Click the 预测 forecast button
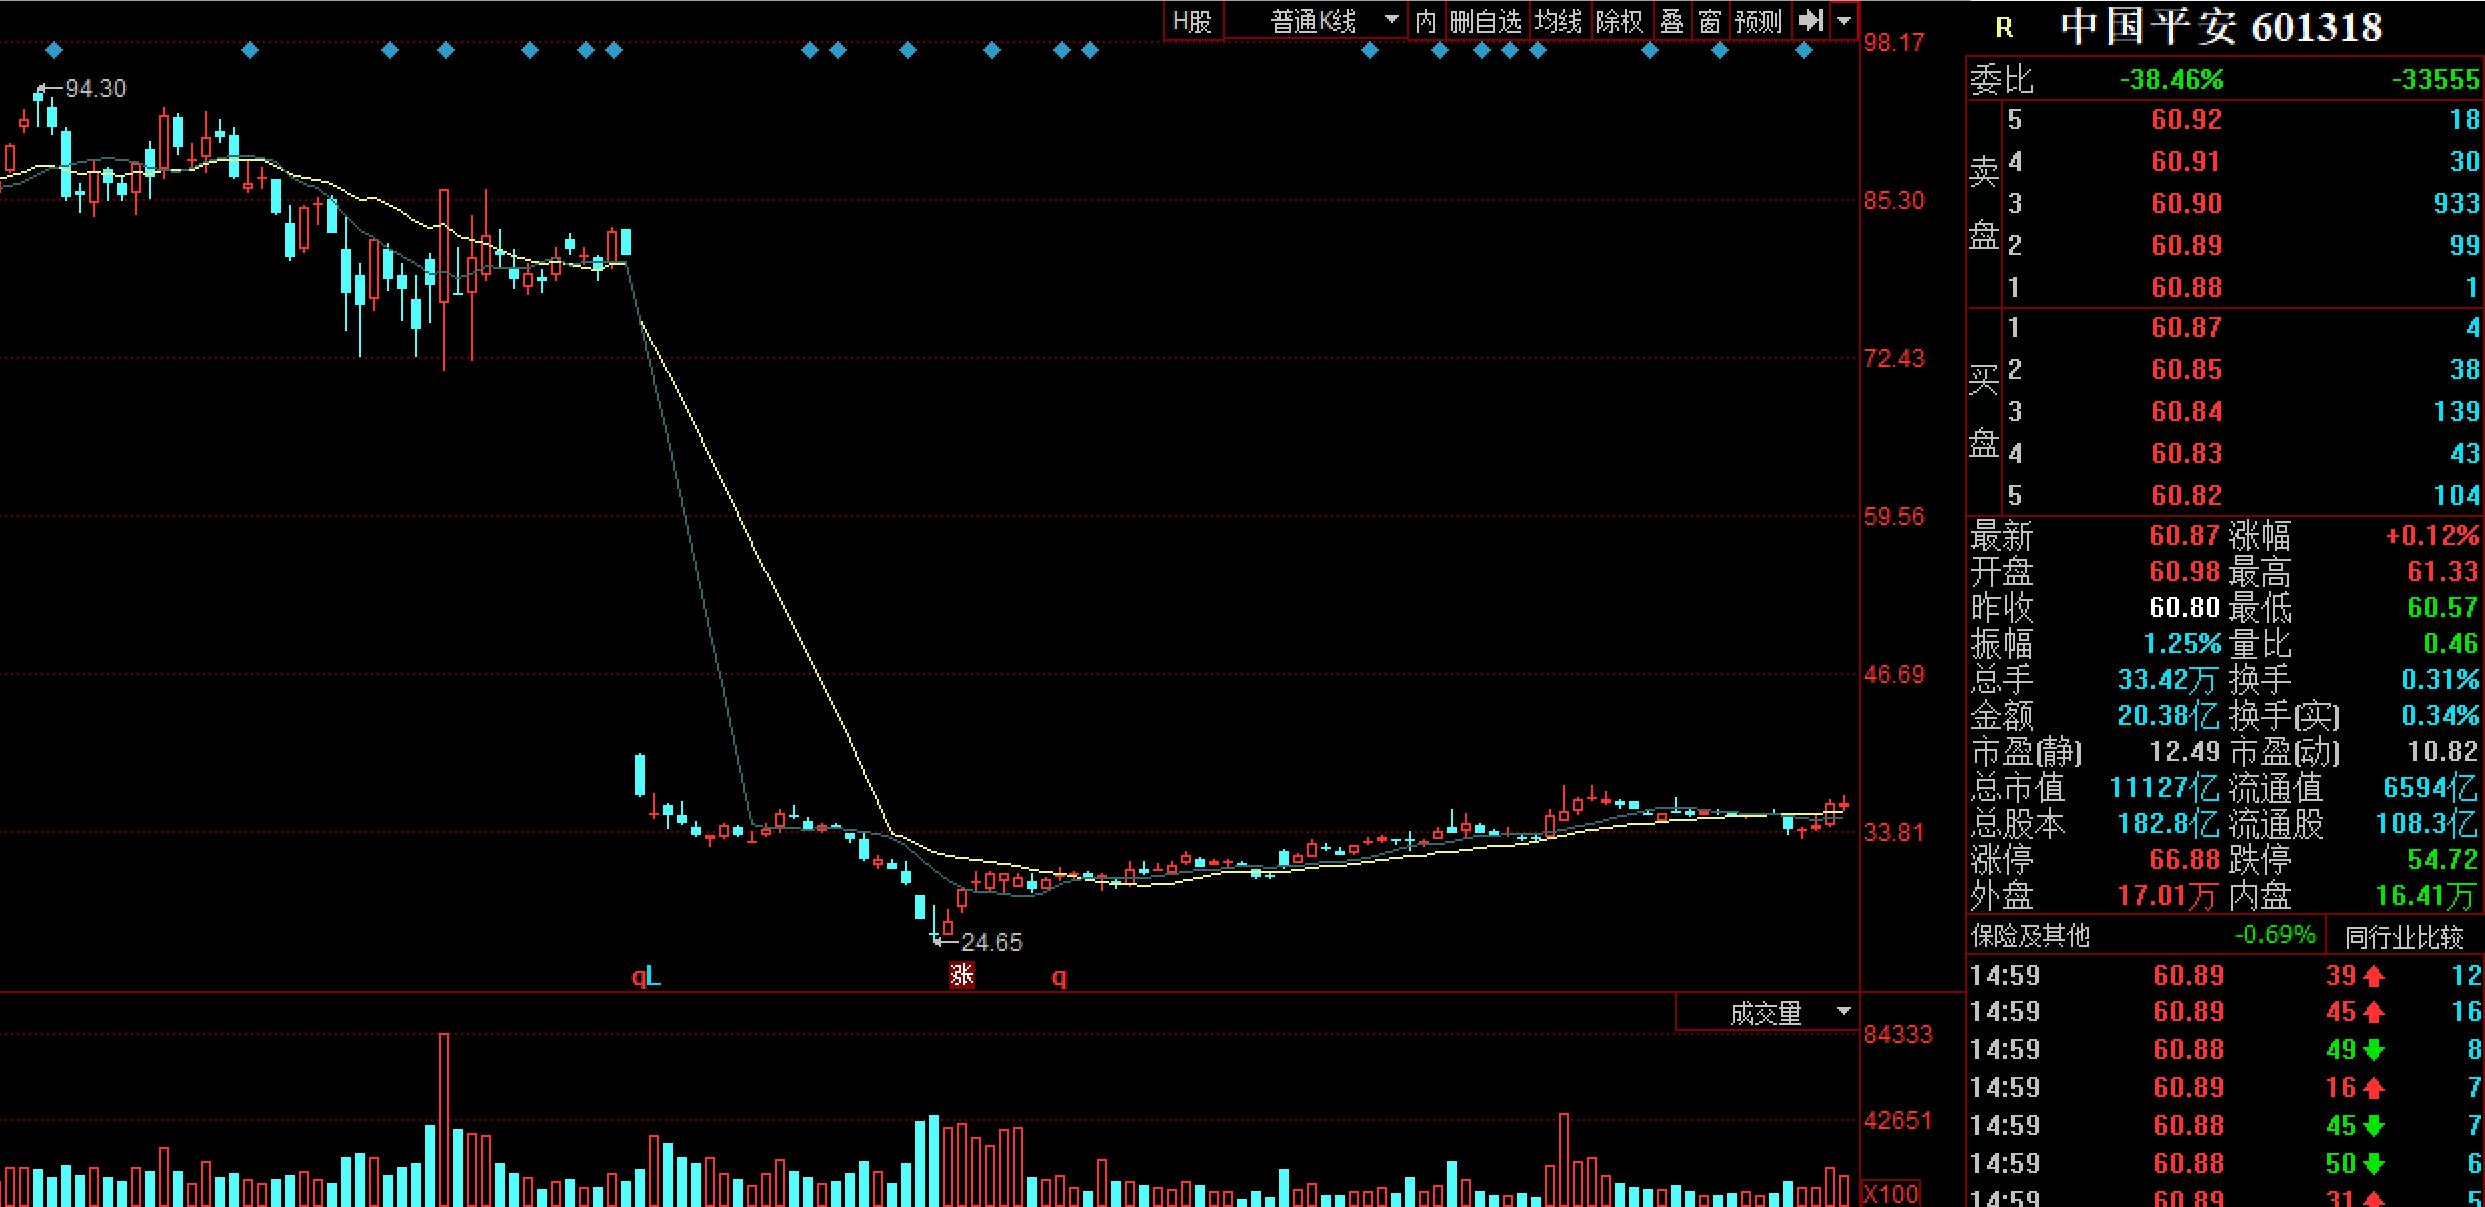This screenshot has width=2485, height=1207. [x=1758, y=21]
